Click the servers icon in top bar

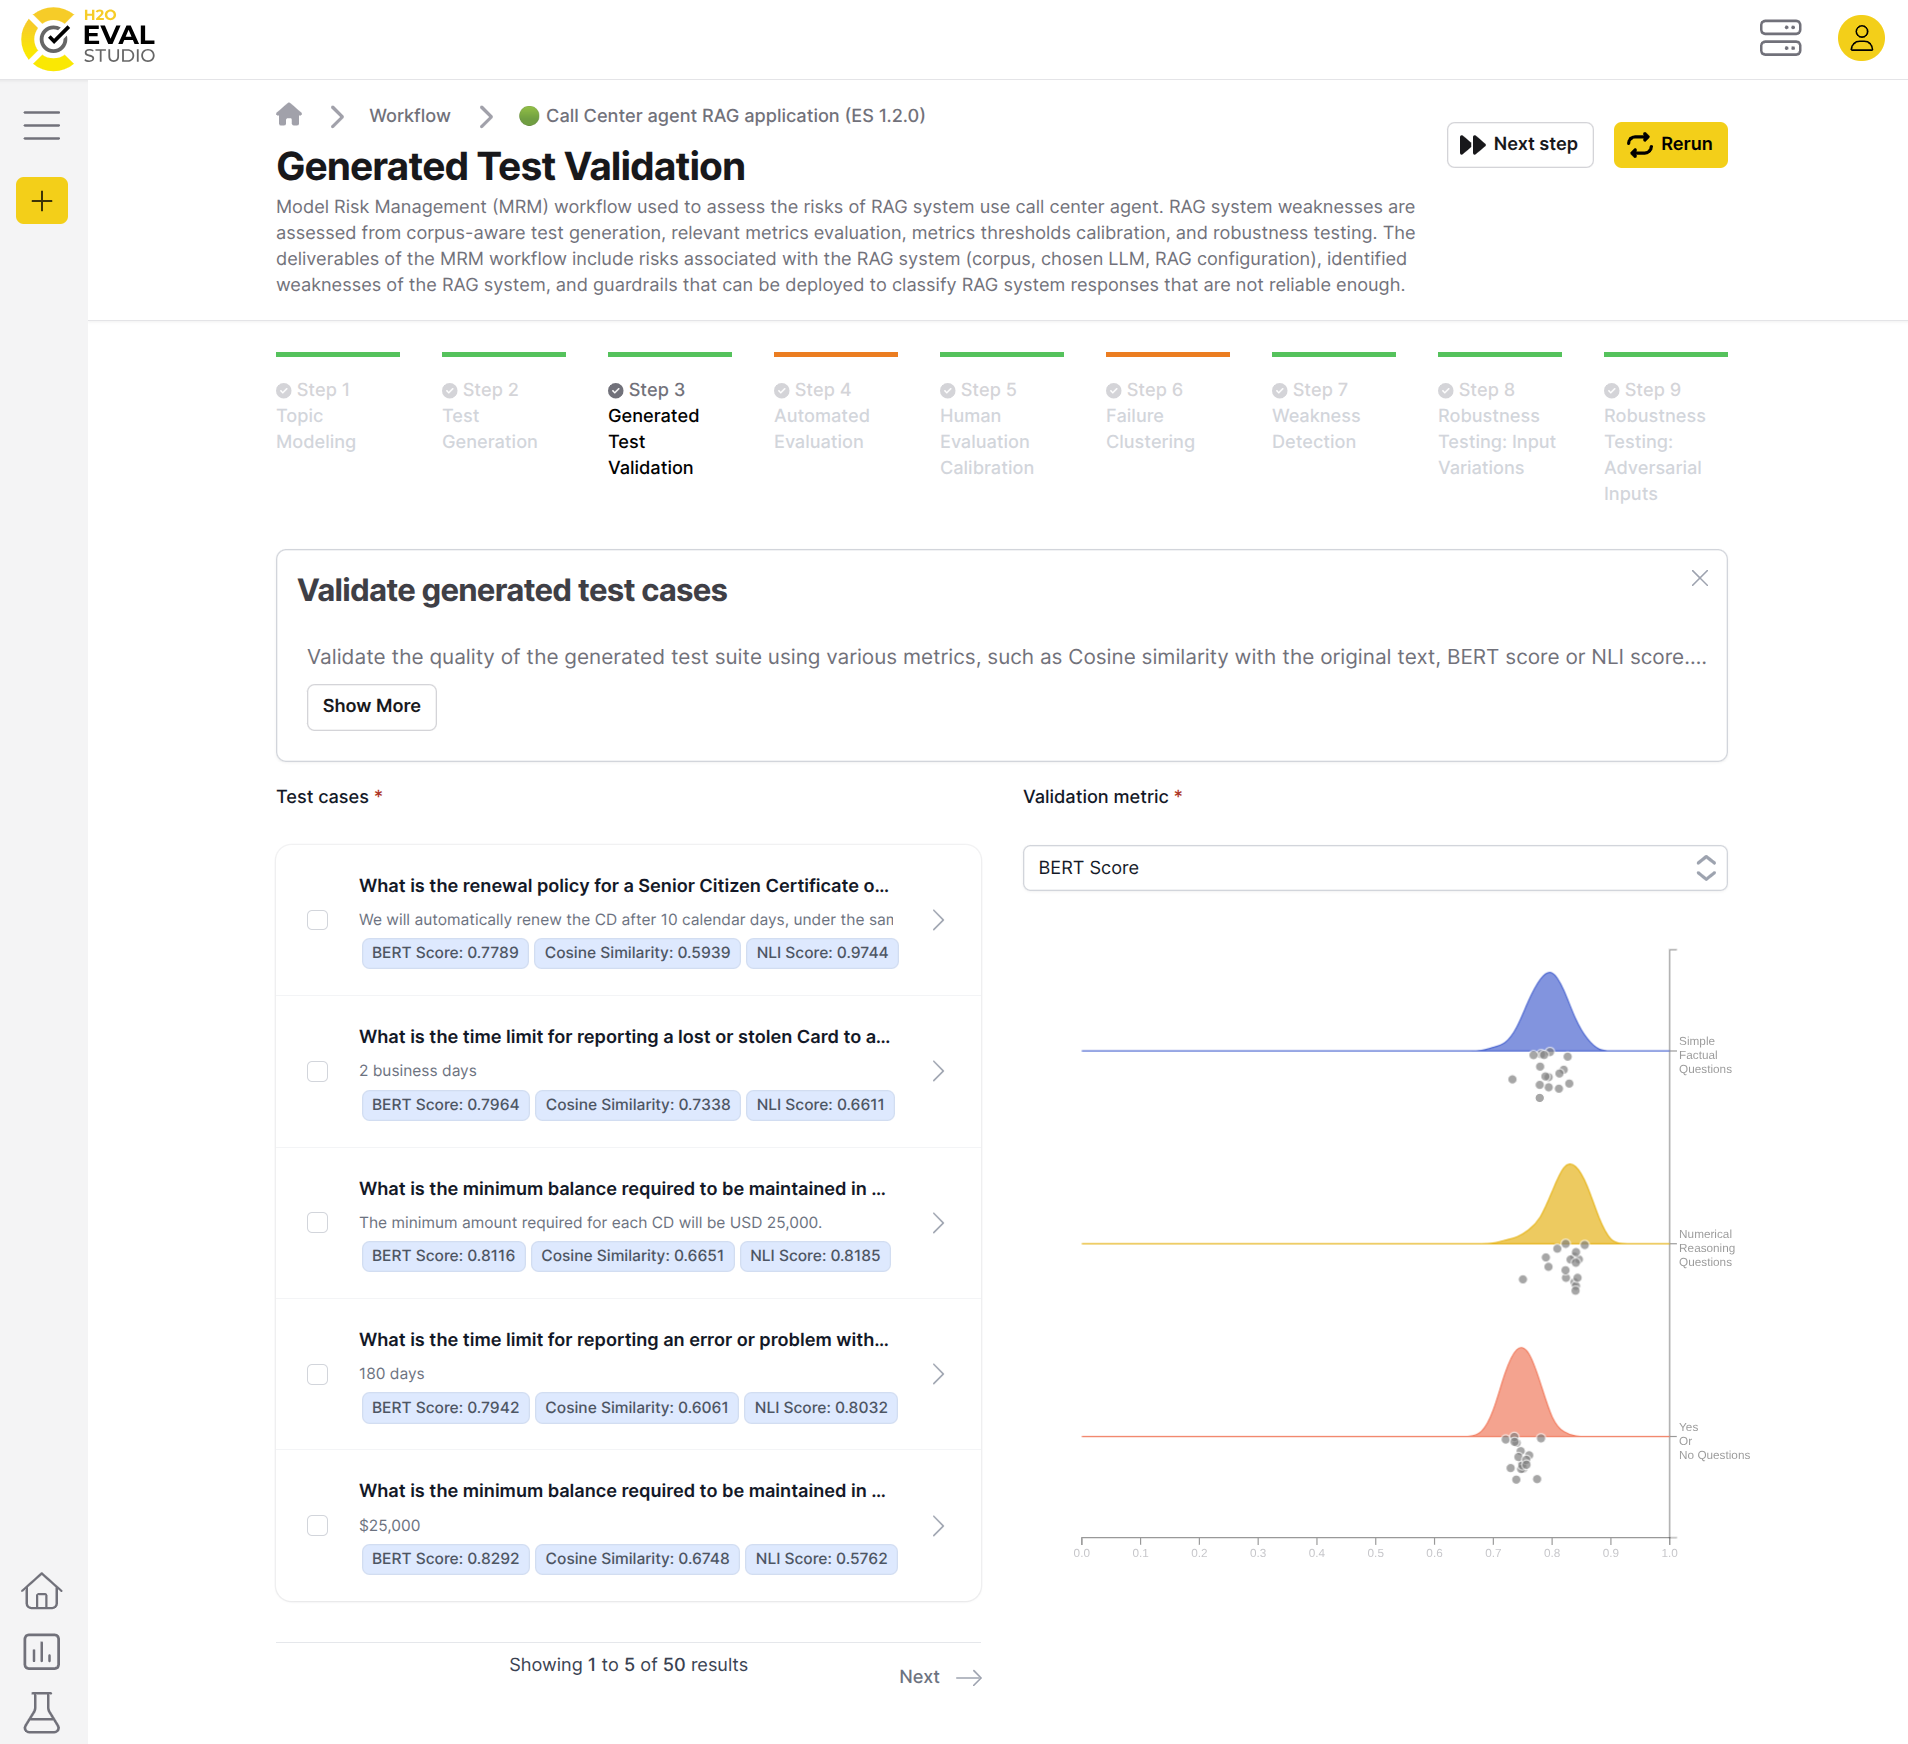1781,38
